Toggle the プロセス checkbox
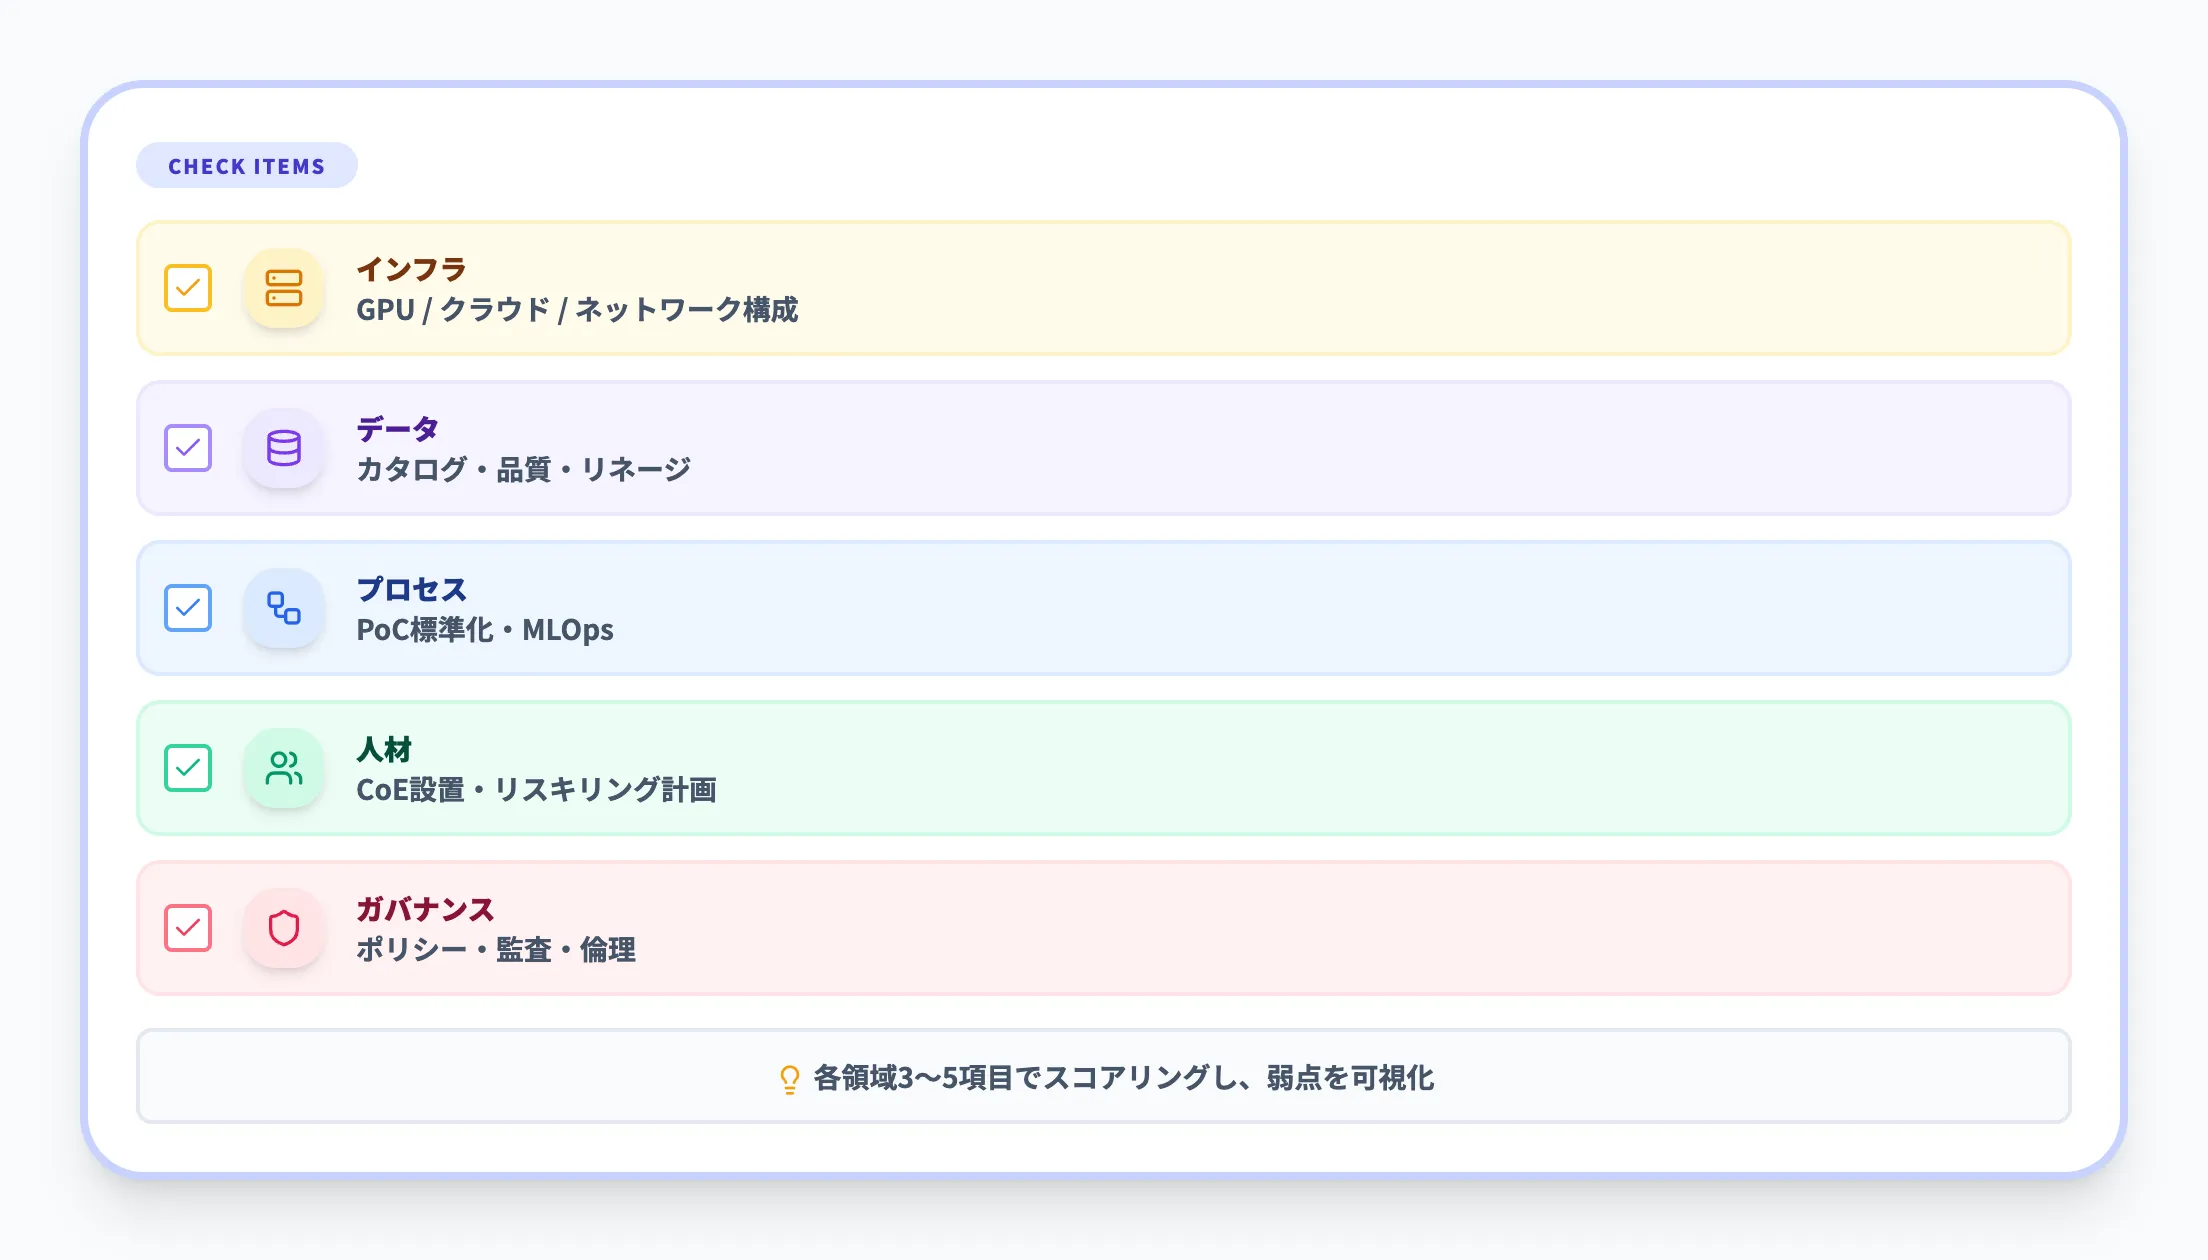2208x1260 pixels. coord(187,609)
